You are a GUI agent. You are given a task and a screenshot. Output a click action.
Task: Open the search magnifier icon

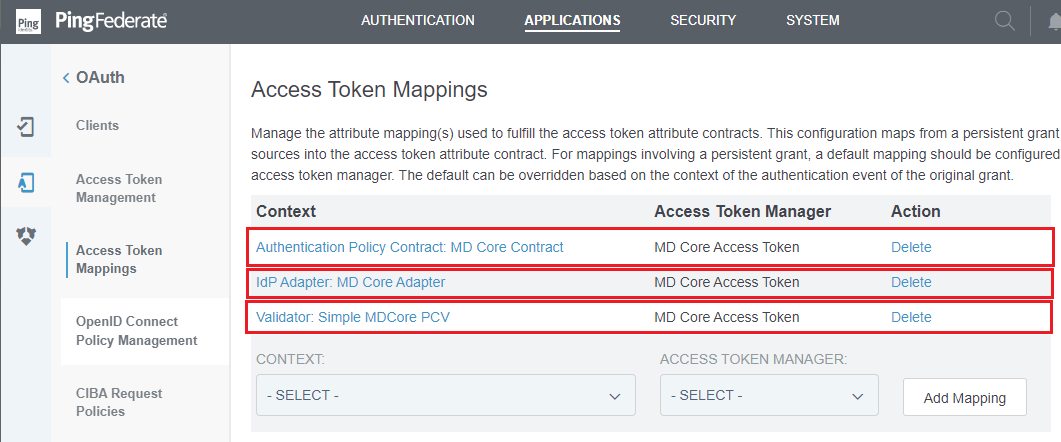pos(1005,21)
